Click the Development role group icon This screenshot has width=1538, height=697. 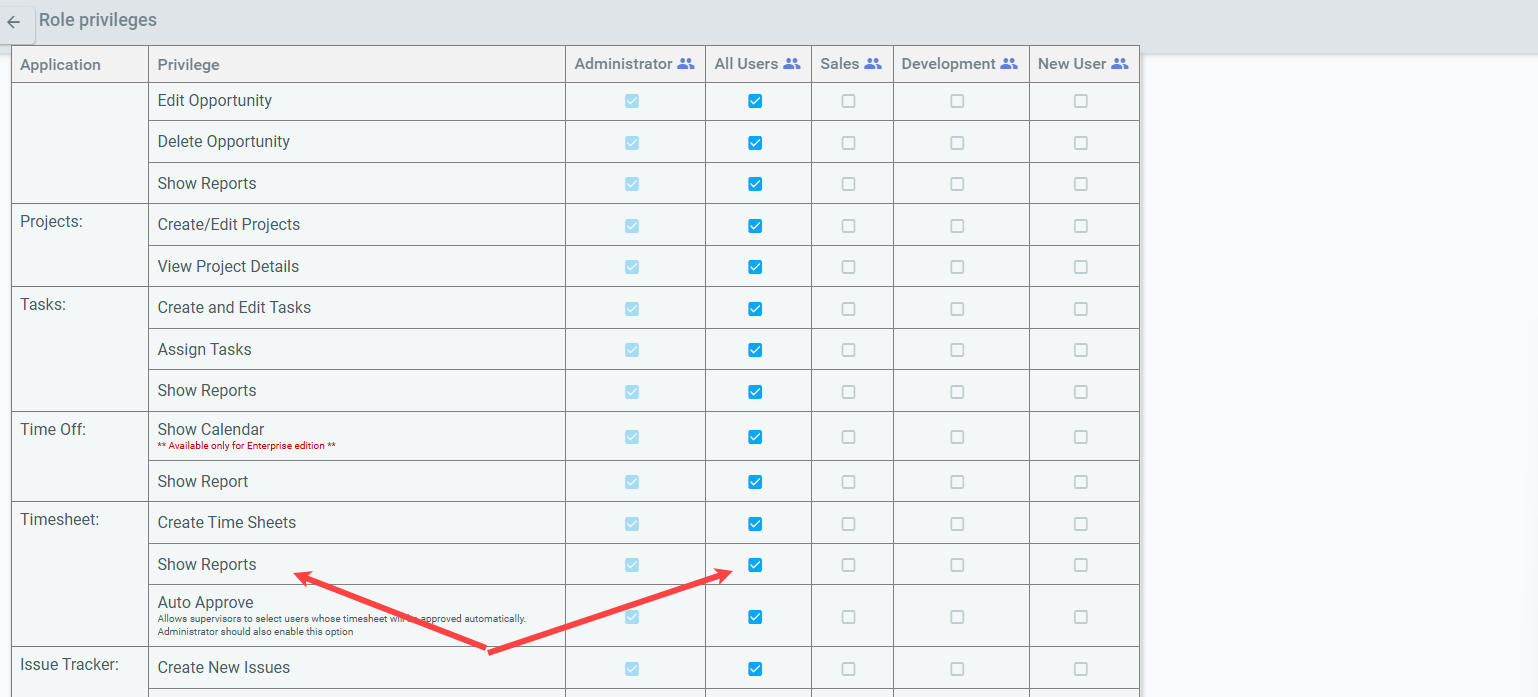(x=1009, y=64)
